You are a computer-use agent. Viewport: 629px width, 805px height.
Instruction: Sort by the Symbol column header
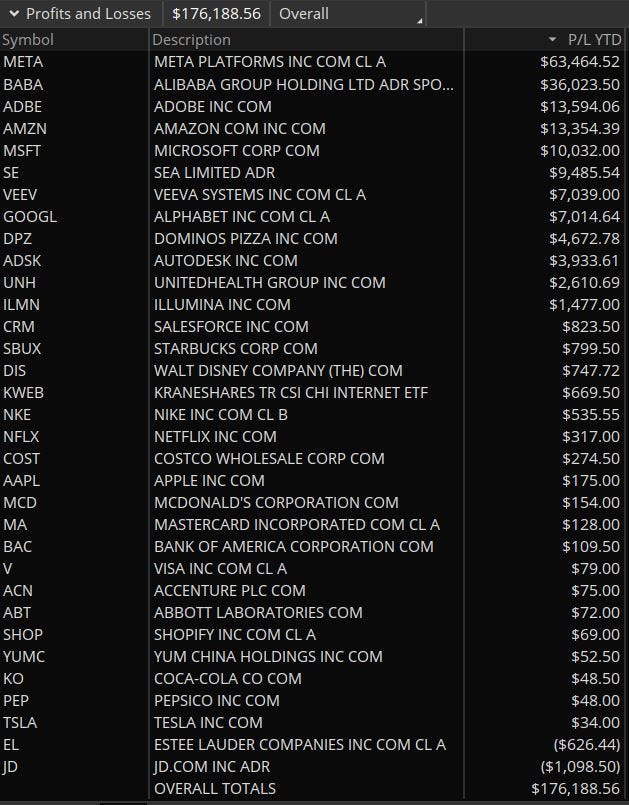(x=28, y=40)
